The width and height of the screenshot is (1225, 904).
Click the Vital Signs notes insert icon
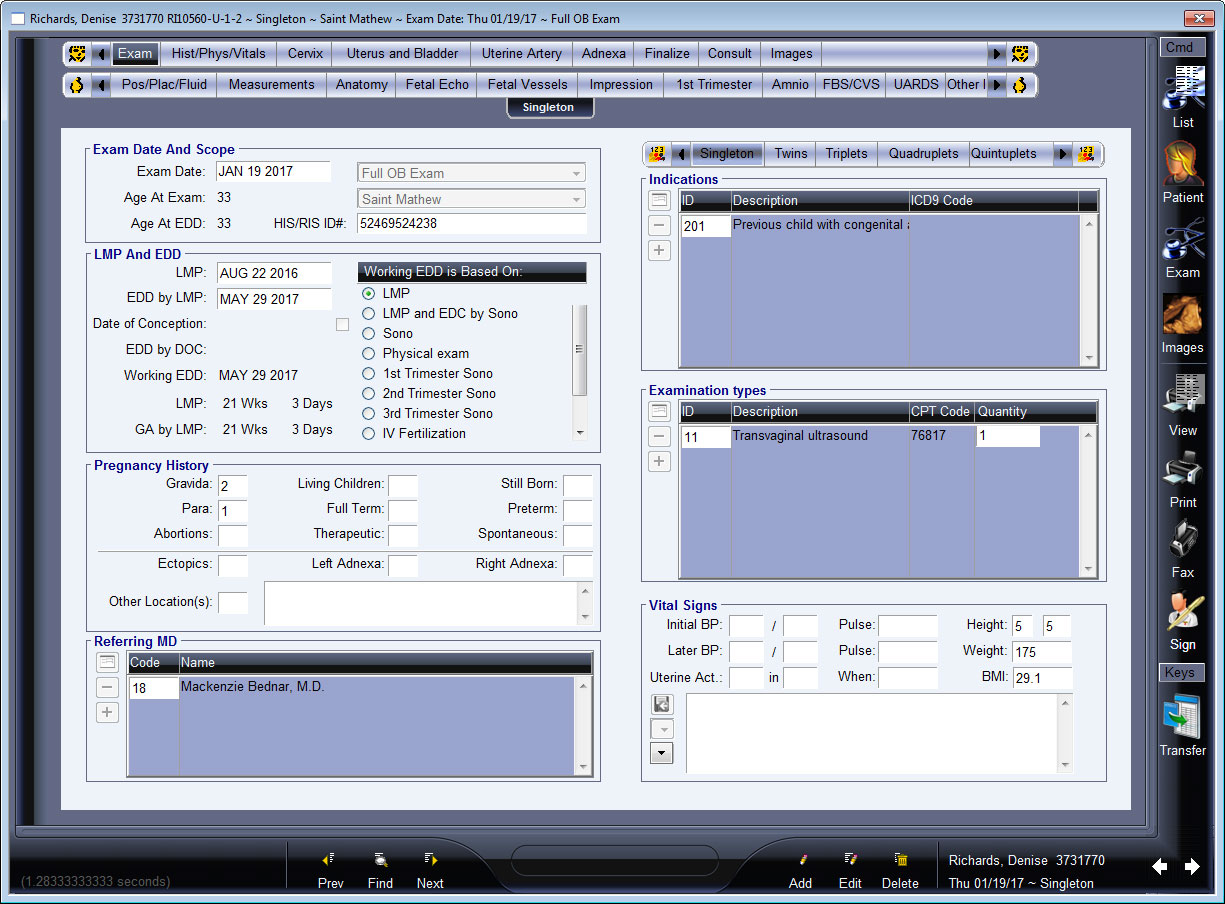pos(661,705)
